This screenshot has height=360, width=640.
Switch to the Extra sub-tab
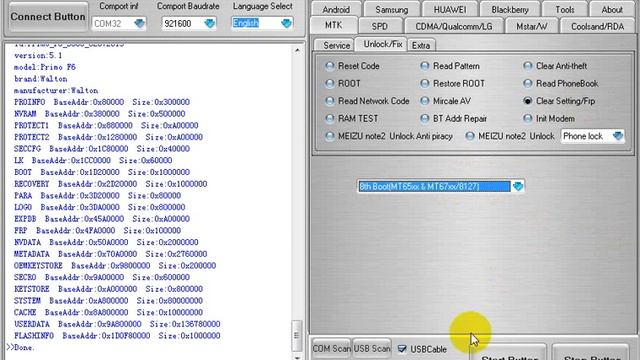pos(421,45)
